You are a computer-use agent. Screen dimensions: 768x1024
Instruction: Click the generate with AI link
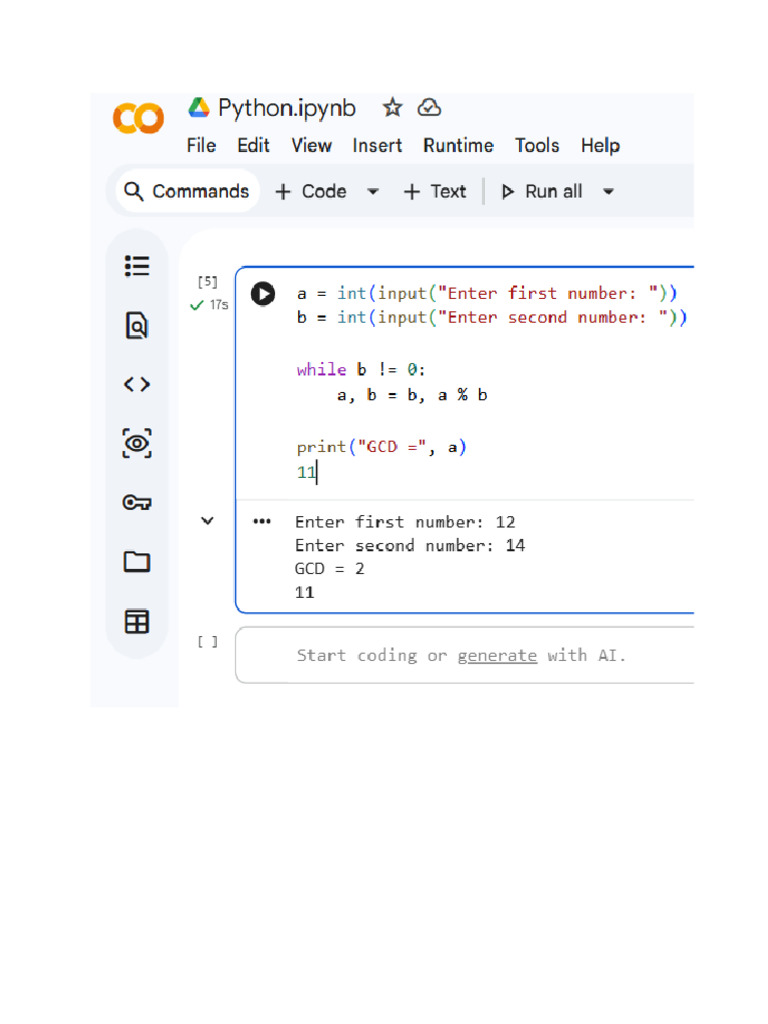pyautogui.click(x=497, y=656)
